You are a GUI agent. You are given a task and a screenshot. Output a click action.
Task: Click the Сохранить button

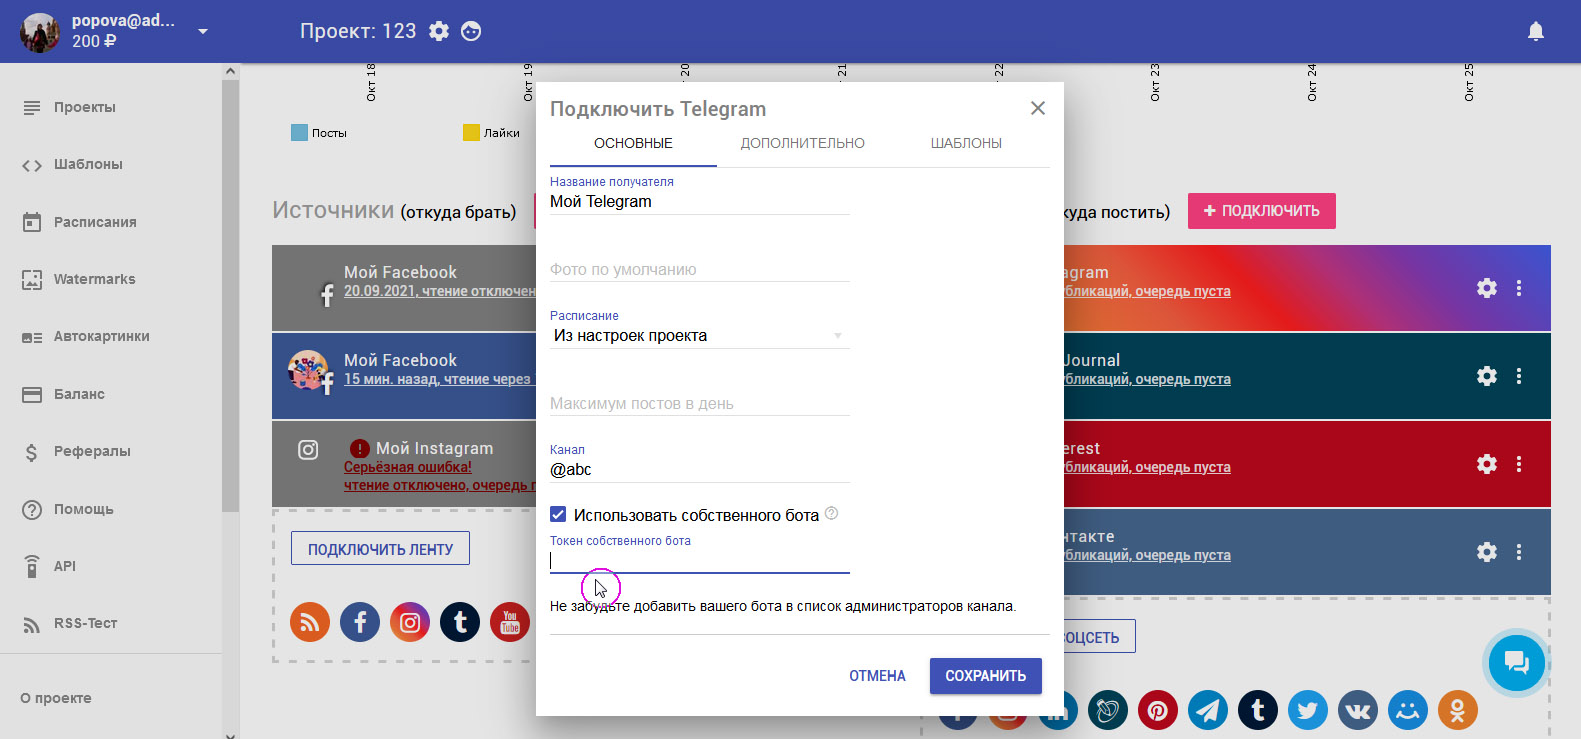click(985, 676)
